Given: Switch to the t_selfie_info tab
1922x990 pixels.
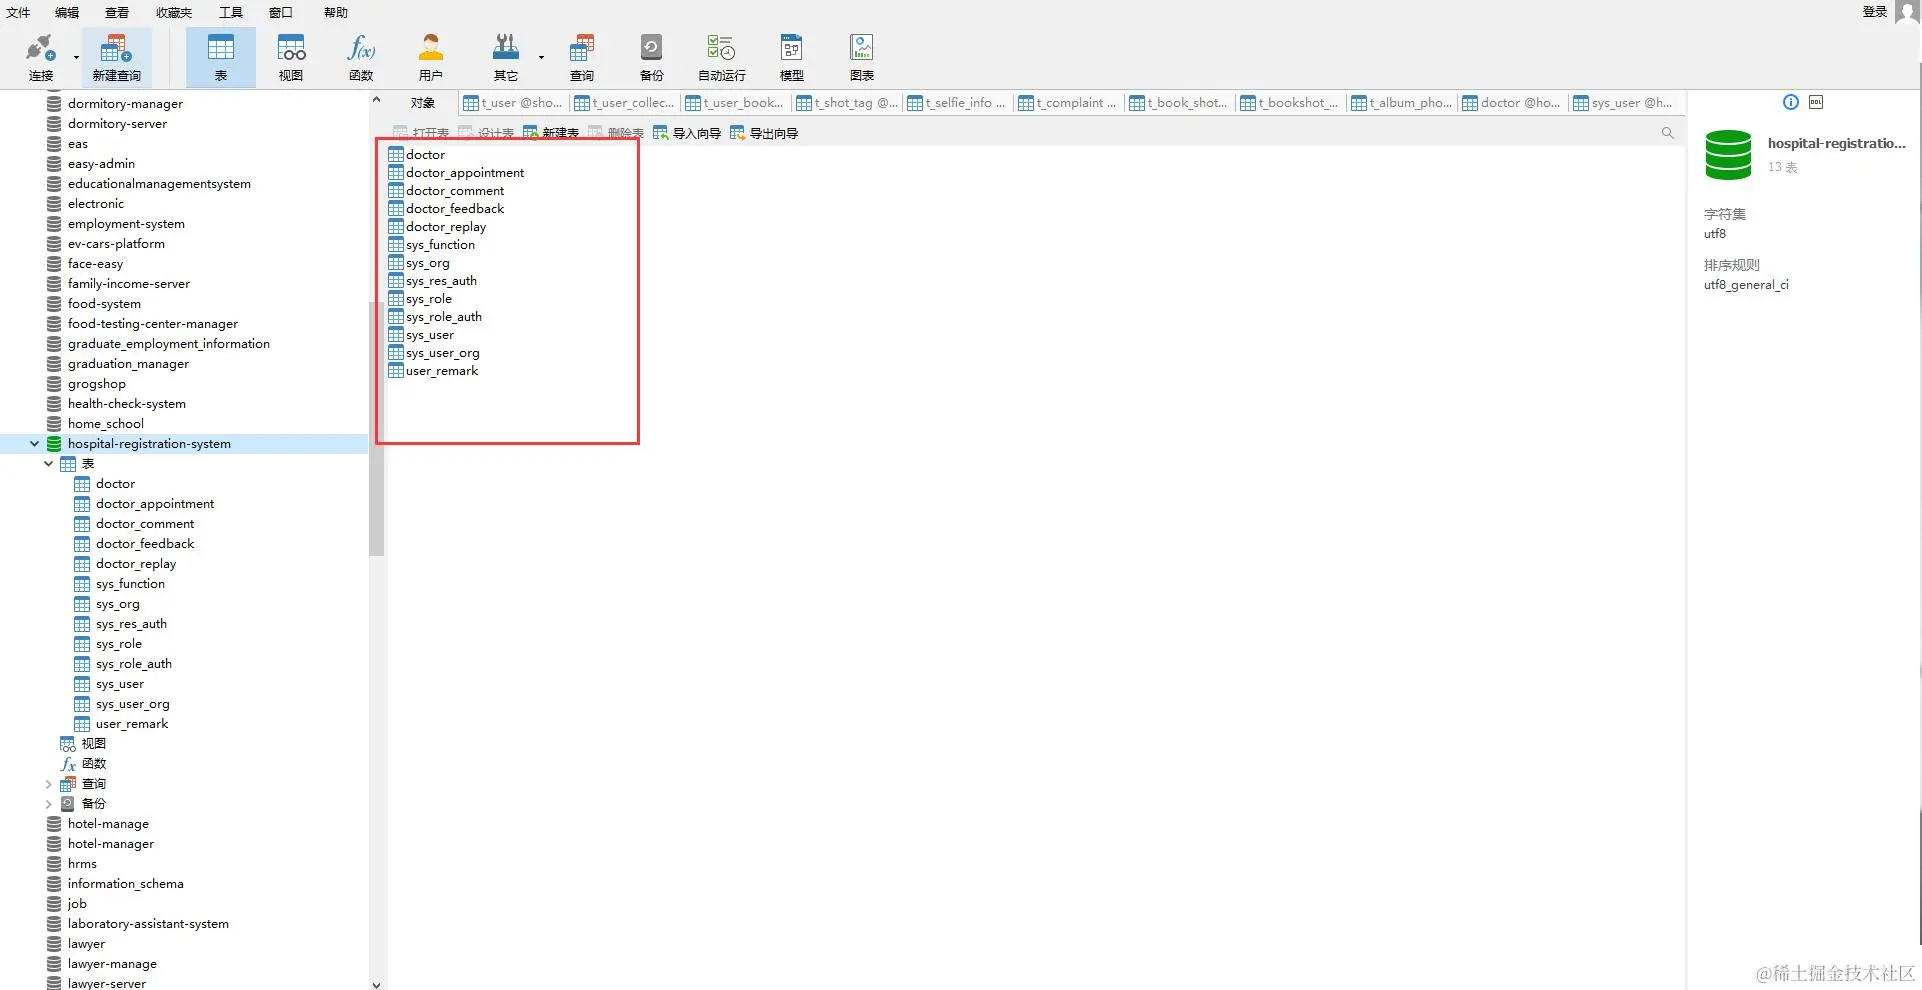Looking at the screenshot, I should coord(957,103).
